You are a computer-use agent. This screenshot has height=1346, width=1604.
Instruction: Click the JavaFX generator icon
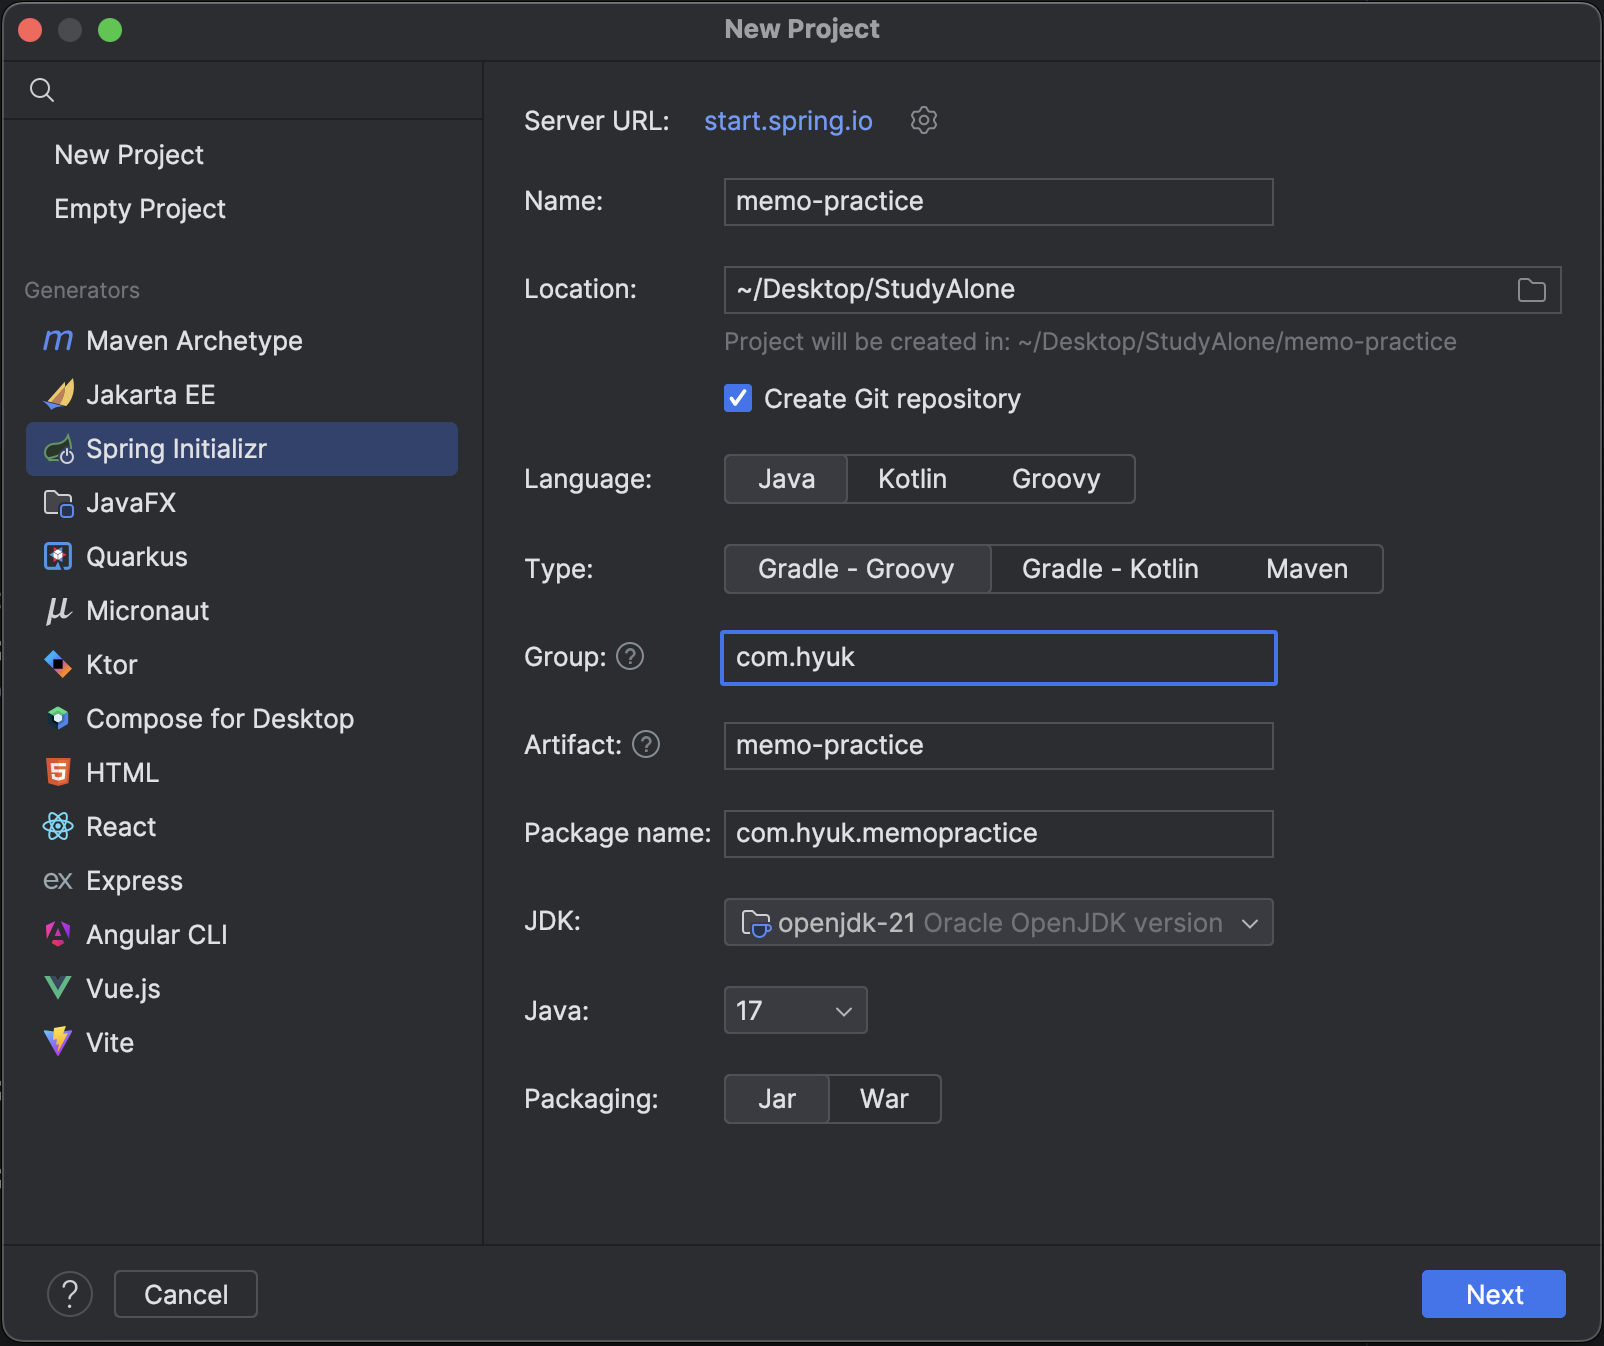[x=59, y=503]
